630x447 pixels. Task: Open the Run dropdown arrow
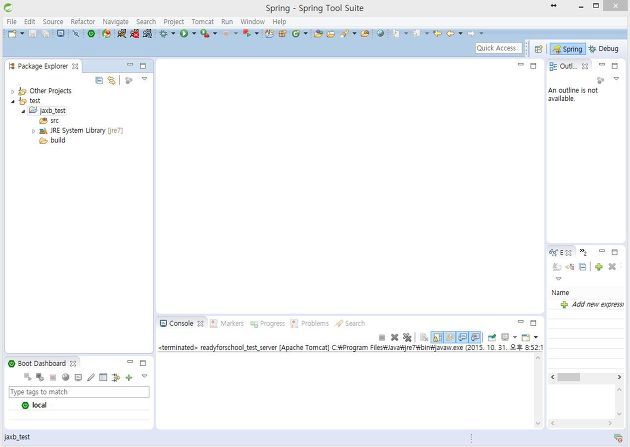[194, 34]
